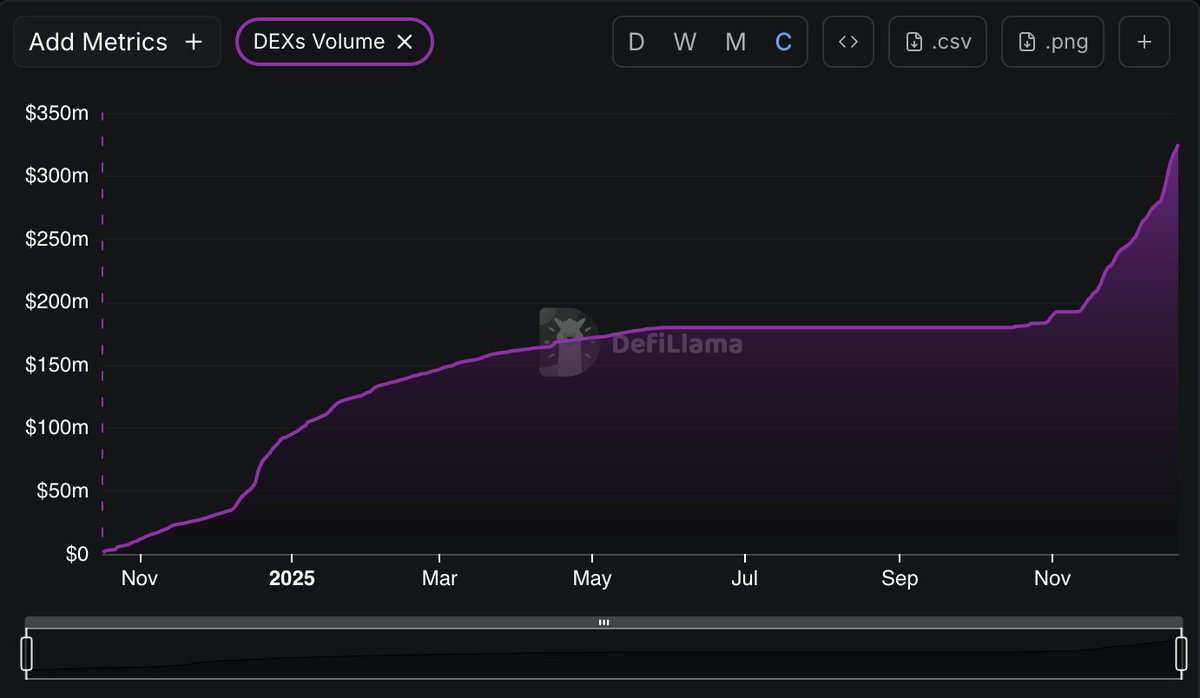This screenshot has width=1200, height=698.
Task: Switch chart to Weekly view W
Action: point(685,42)
